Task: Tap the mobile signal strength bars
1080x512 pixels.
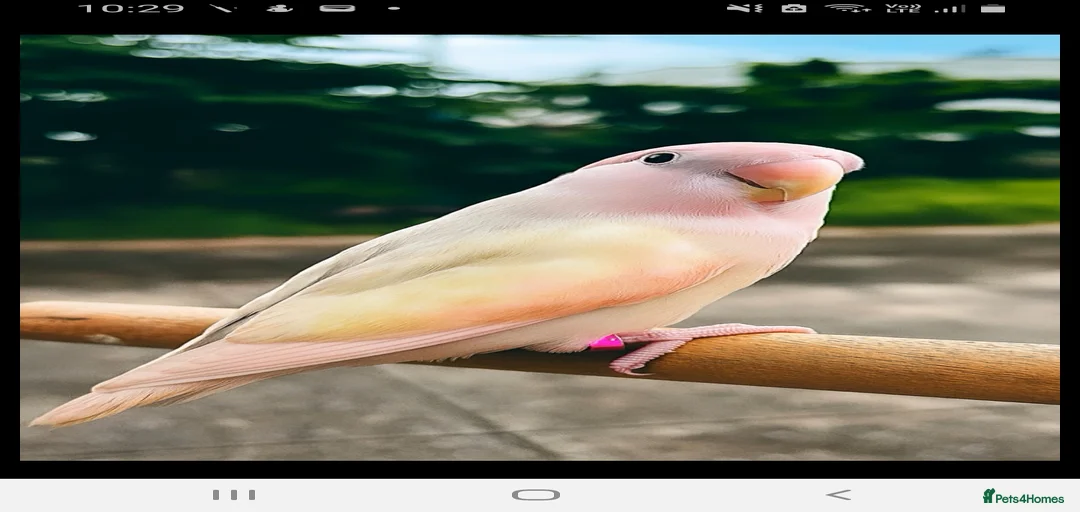Action: pyautogui.click(x=949, y=8)
